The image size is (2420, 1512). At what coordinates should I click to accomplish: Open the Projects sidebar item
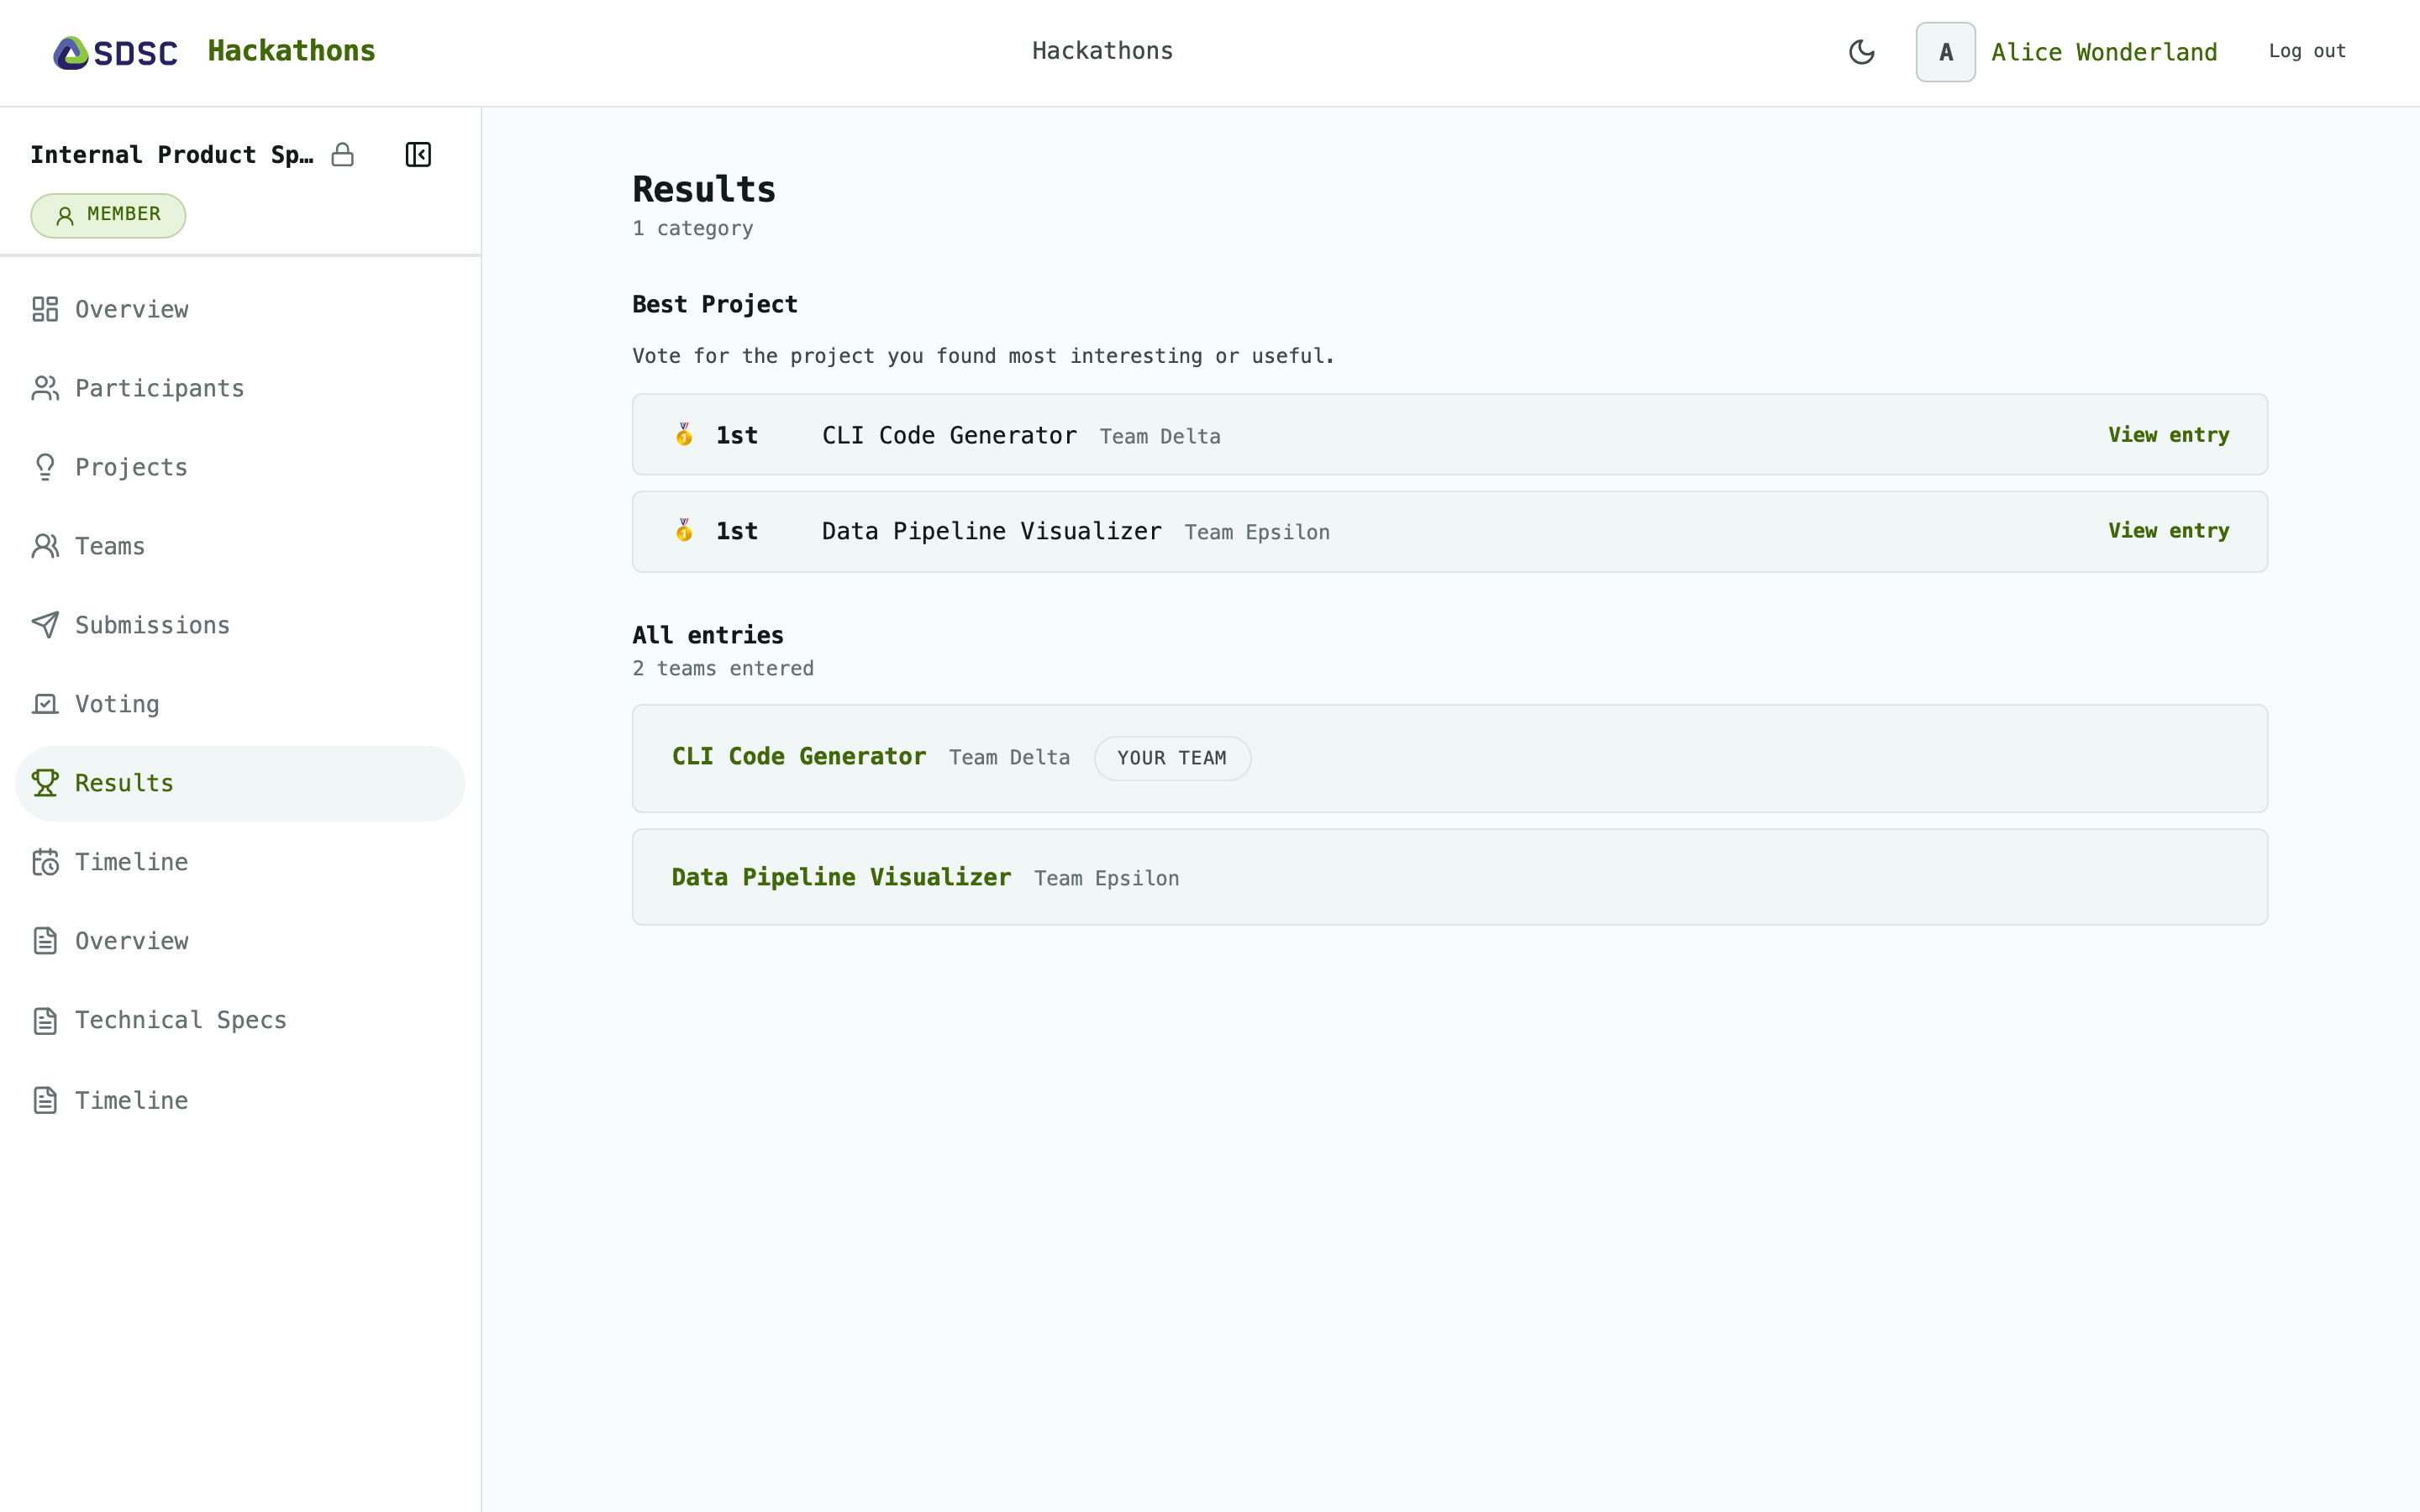coord(240,467)
